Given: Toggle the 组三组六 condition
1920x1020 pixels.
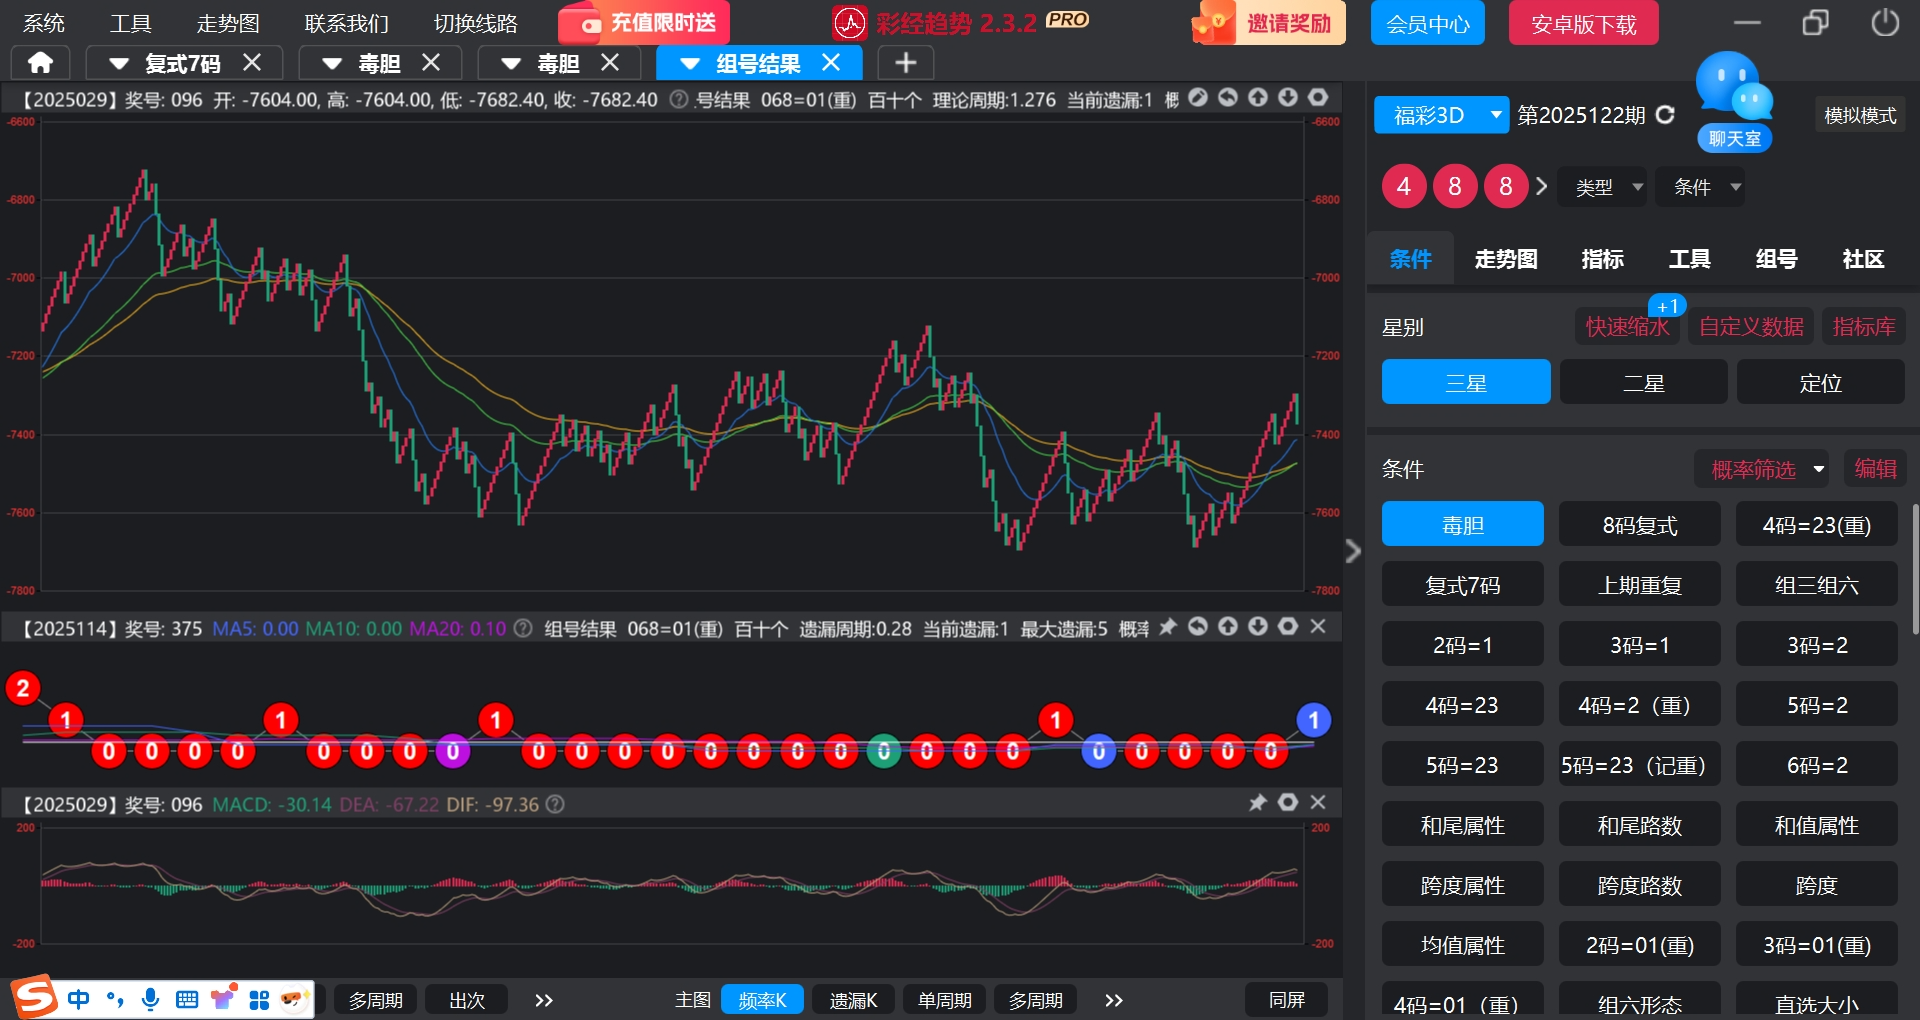Looking at the screenshot, I should pos(1816,584).
